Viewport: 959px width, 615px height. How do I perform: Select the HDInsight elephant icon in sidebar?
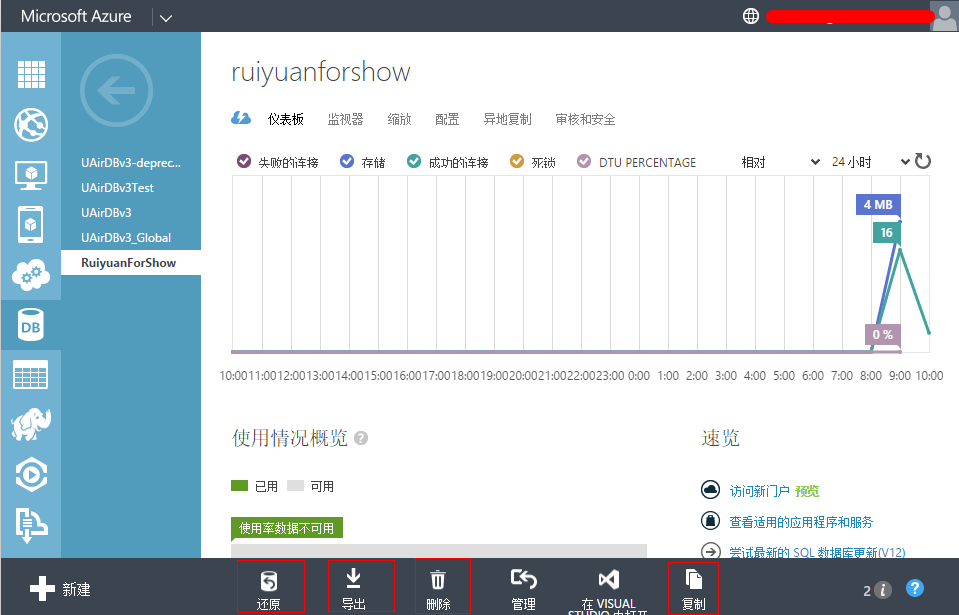33,425
